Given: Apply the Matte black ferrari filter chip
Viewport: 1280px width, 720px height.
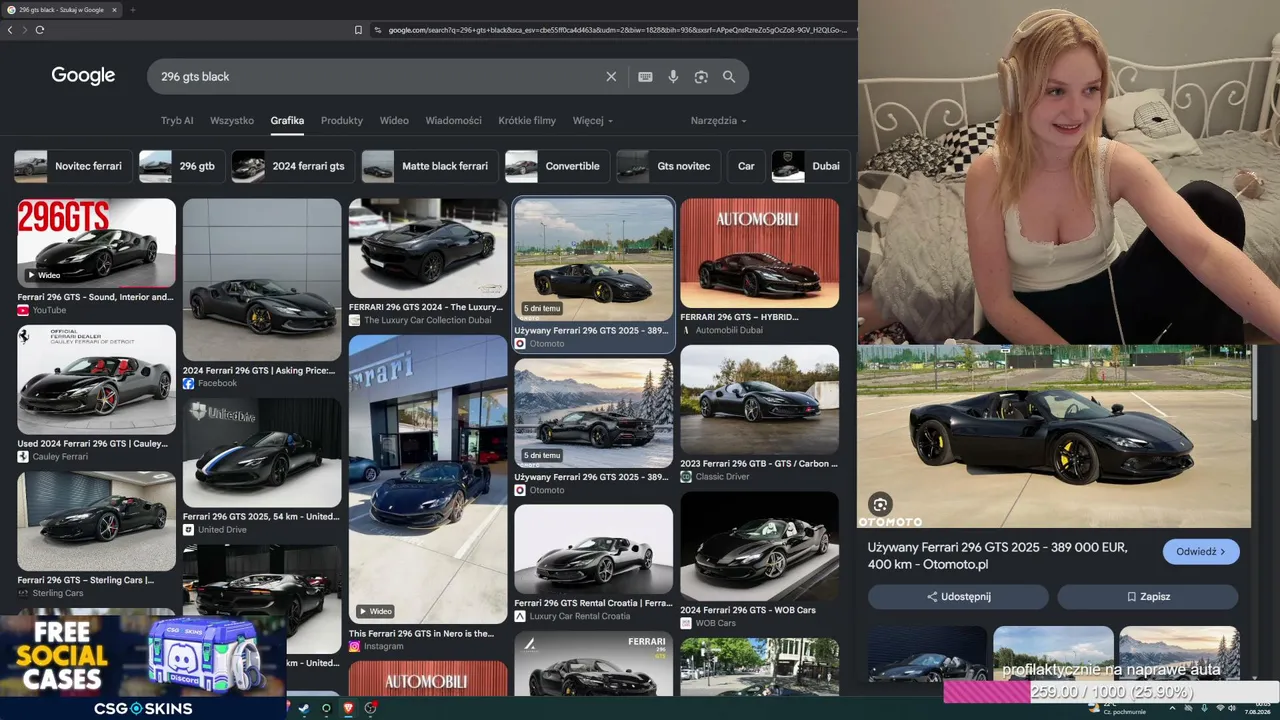Looking at the screenshot, I should 429,166.
